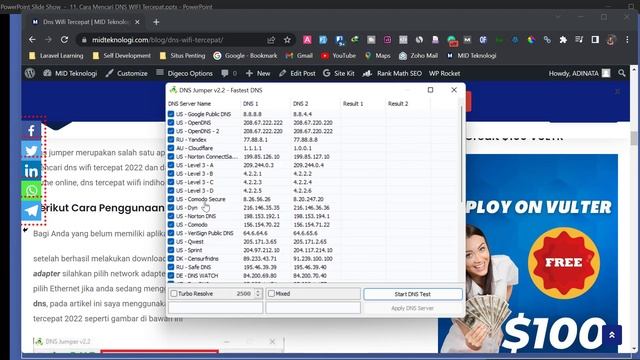Click Apply DNS Server button
This screenshot has height=360, width=640.
tap(413, 308)
